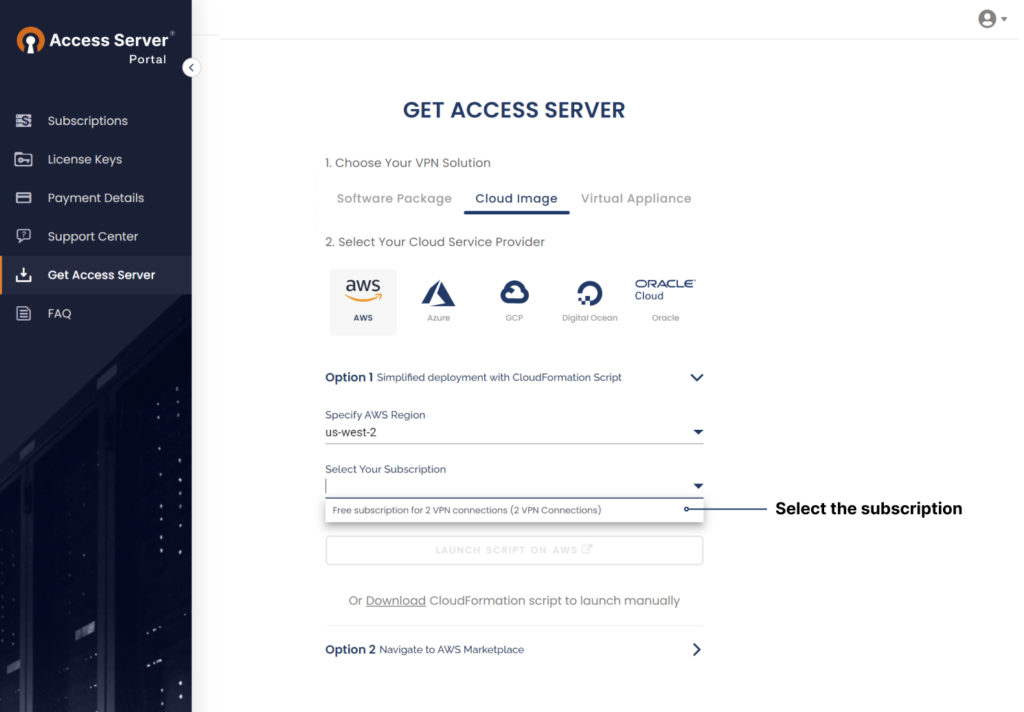Select GCP as cloud provider

(x=514, y=302)
